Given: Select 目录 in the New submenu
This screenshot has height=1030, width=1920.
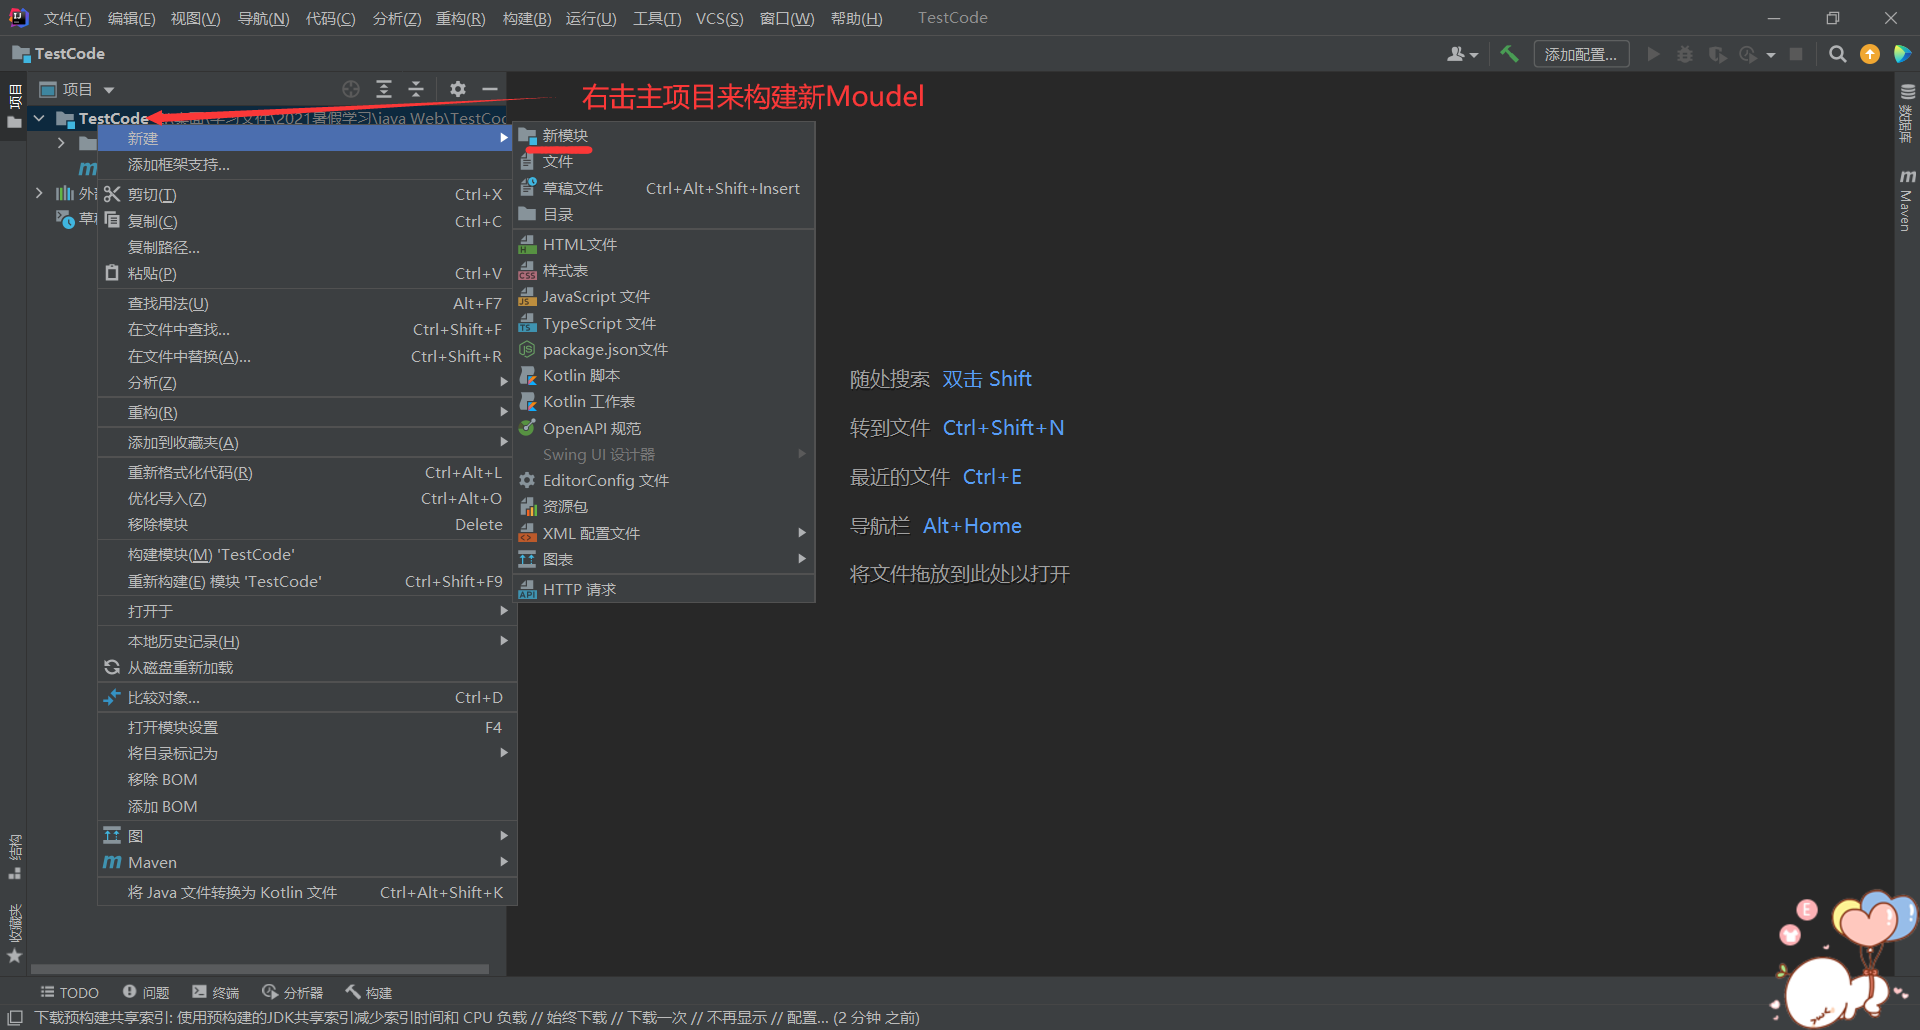Looking at the screenshot, I should pos(665,214).
